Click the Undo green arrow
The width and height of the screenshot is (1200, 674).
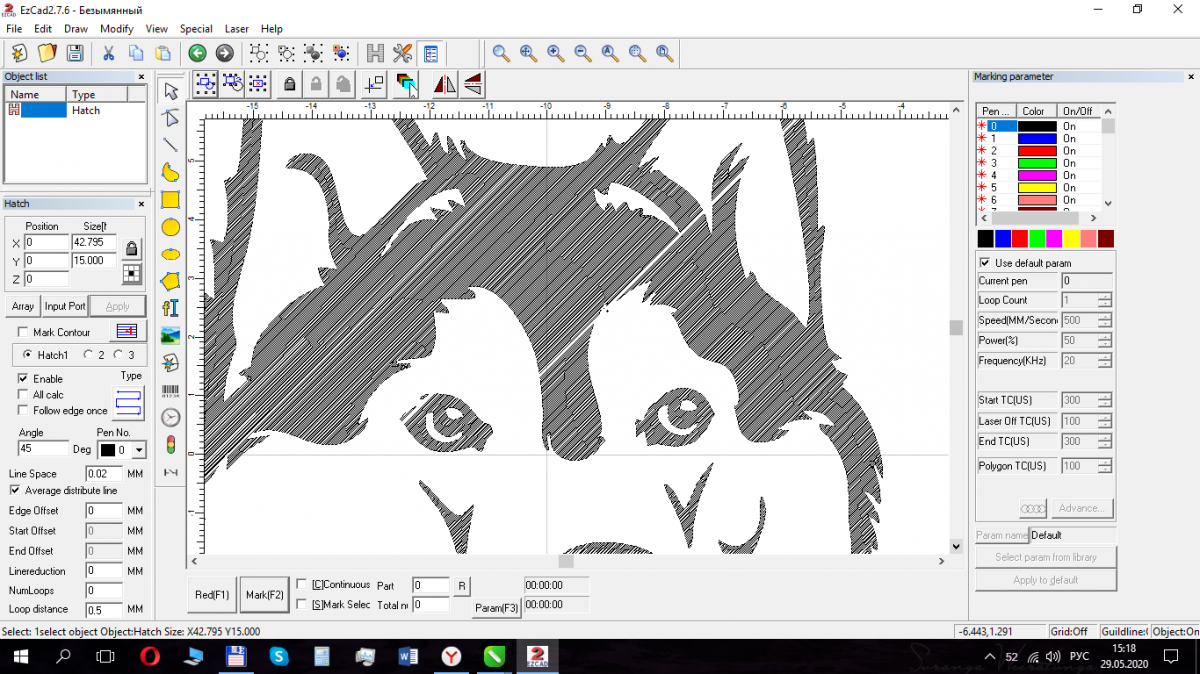pyautogui.click(x=197, y=53)
